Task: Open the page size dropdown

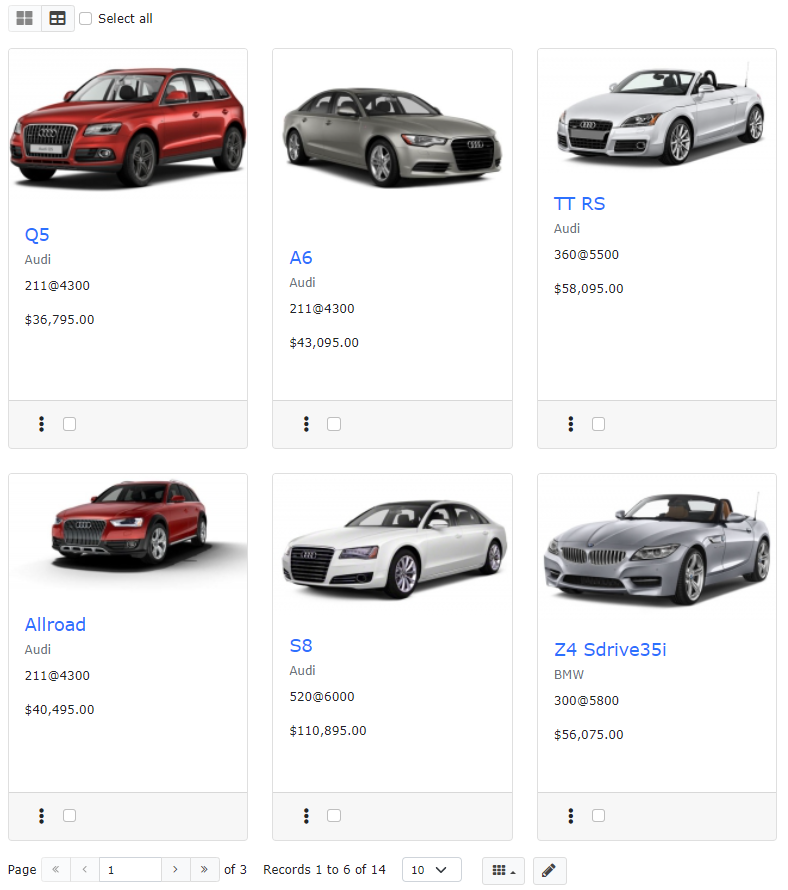Action: coord(431,870)
